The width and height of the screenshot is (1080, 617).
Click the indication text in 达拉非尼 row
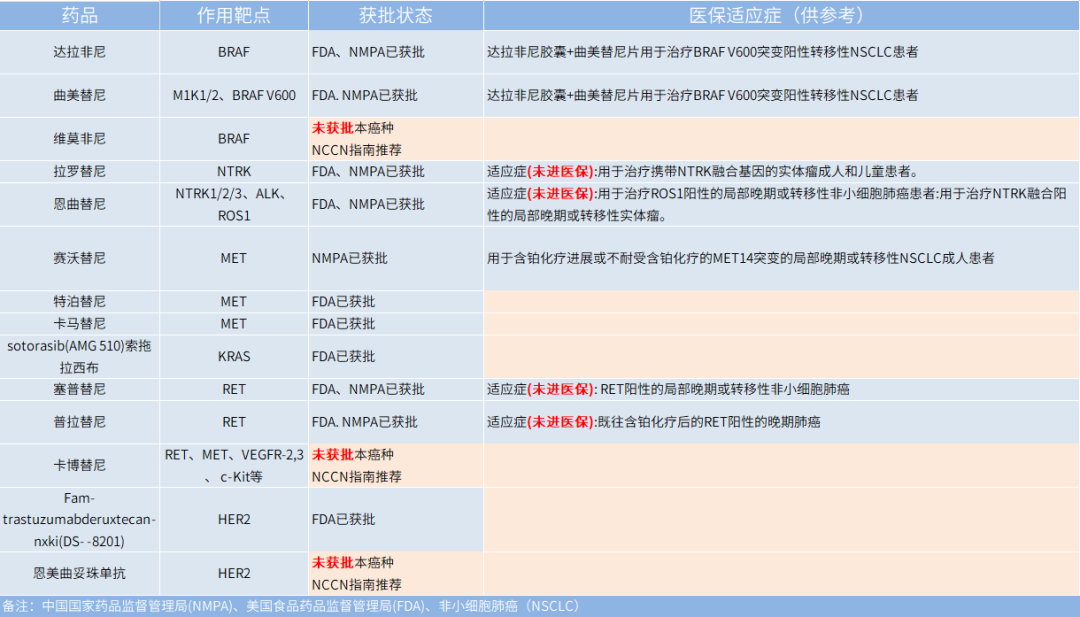coord(702,52)
